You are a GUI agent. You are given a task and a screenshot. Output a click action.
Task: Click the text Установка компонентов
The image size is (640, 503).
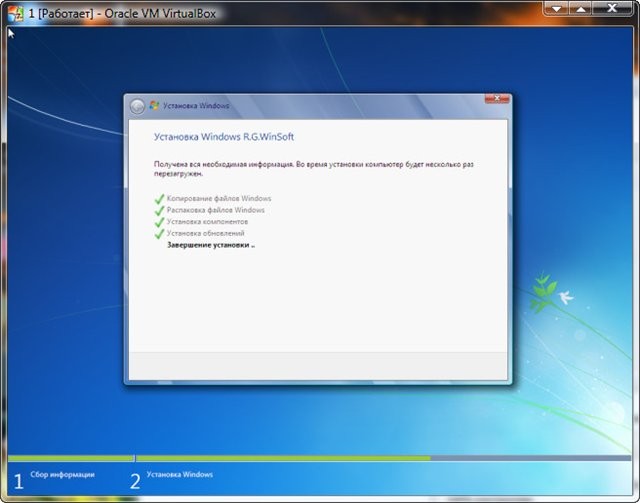point(207,222)
